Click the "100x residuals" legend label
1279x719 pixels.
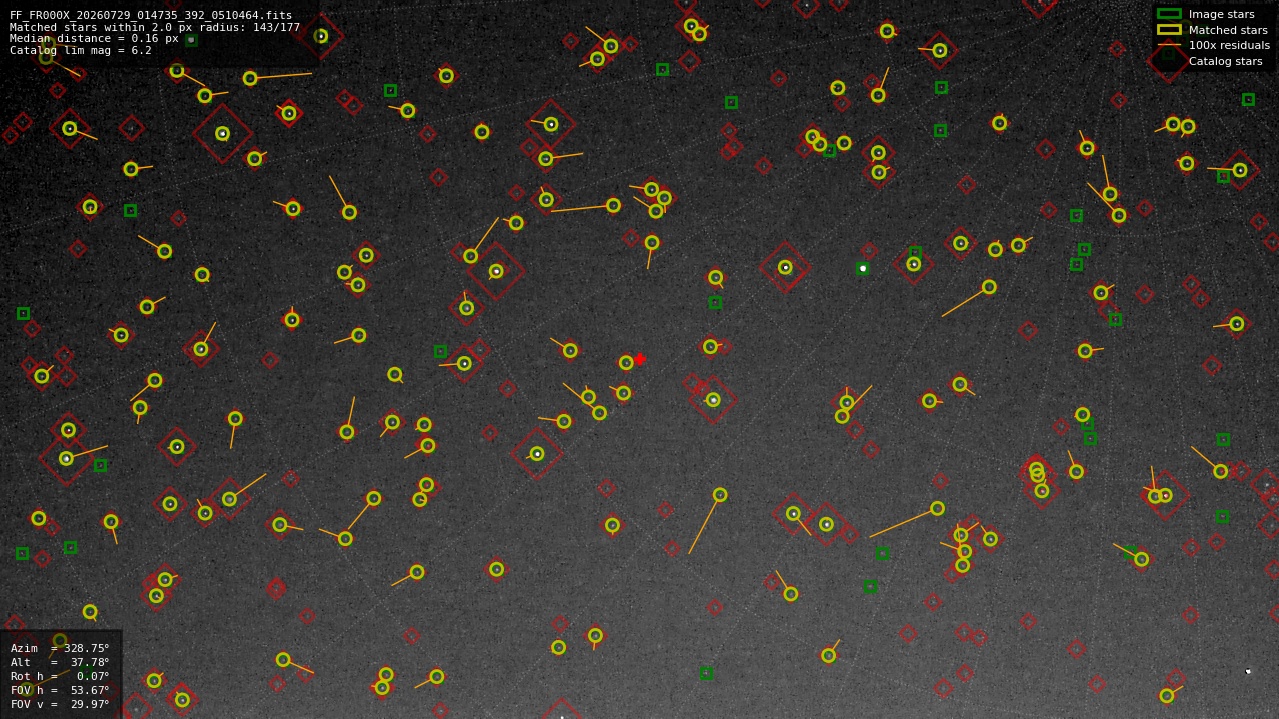click(1229, 45)
